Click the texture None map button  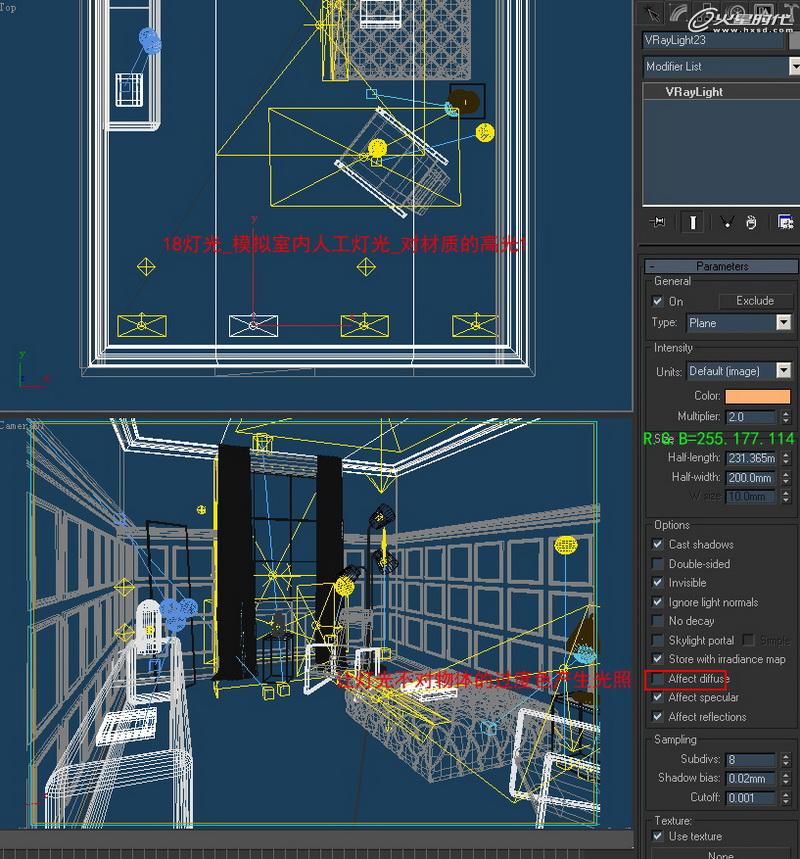click(x=721, y=854)
